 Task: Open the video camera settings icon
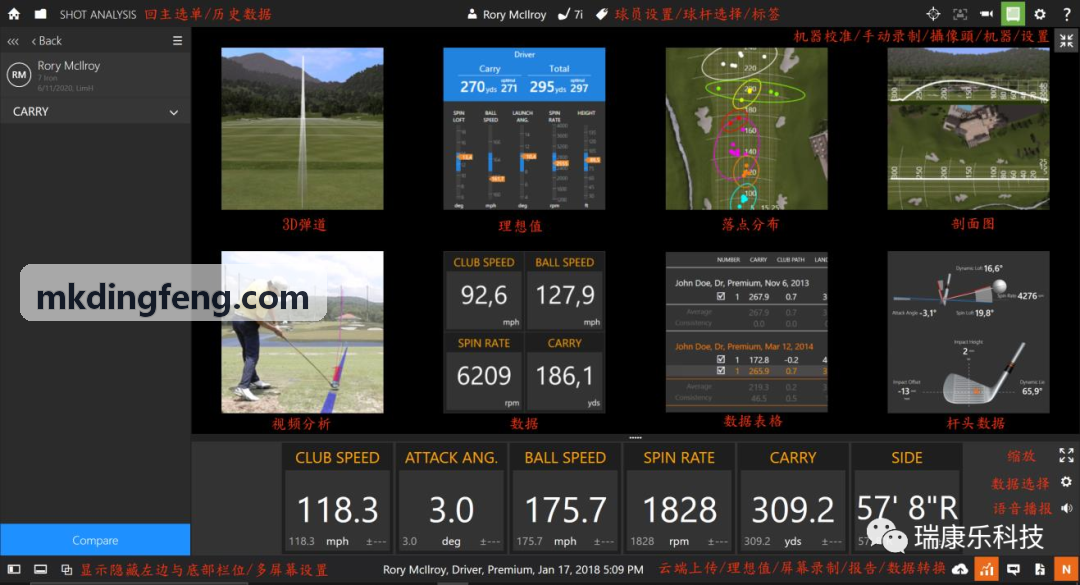[x=986, y=14]
